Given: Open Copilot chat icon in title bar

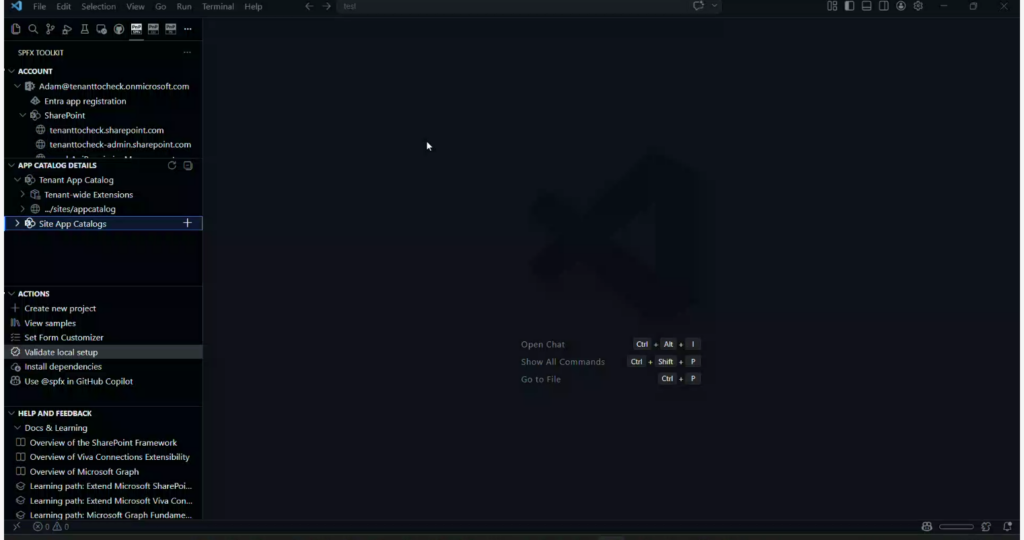Looking at the screenshot, I should [x=698, y=6].
